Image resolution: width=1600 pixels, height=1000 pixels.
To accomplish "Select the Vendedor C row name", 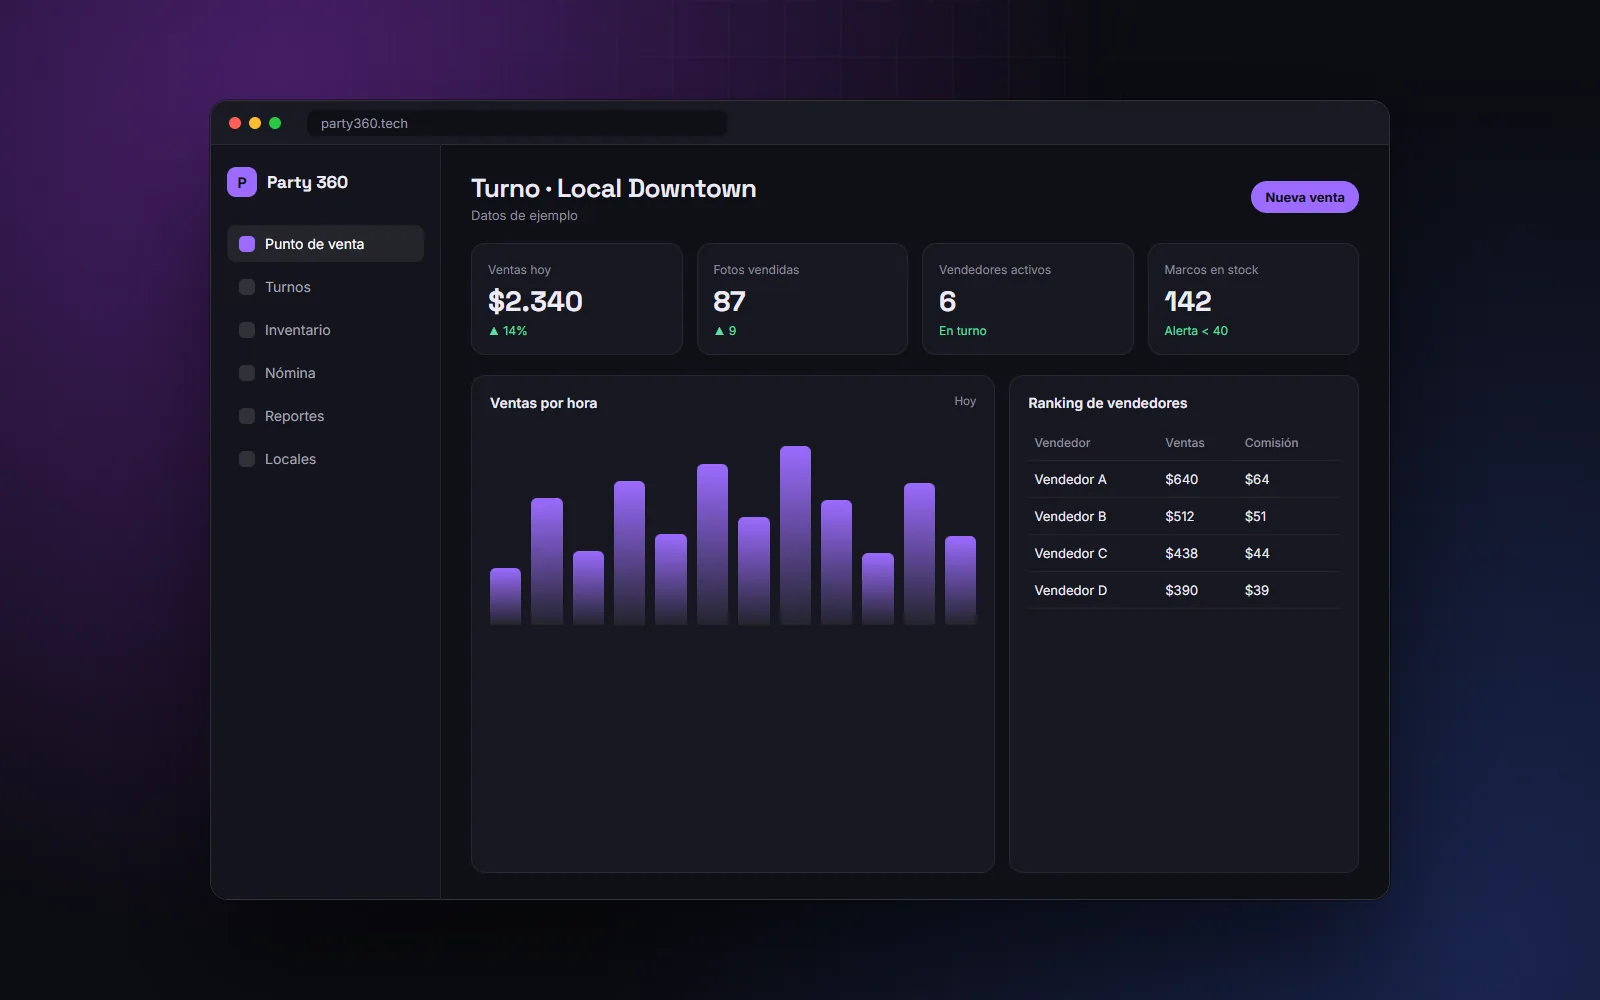I will (x=1070, y=553).
